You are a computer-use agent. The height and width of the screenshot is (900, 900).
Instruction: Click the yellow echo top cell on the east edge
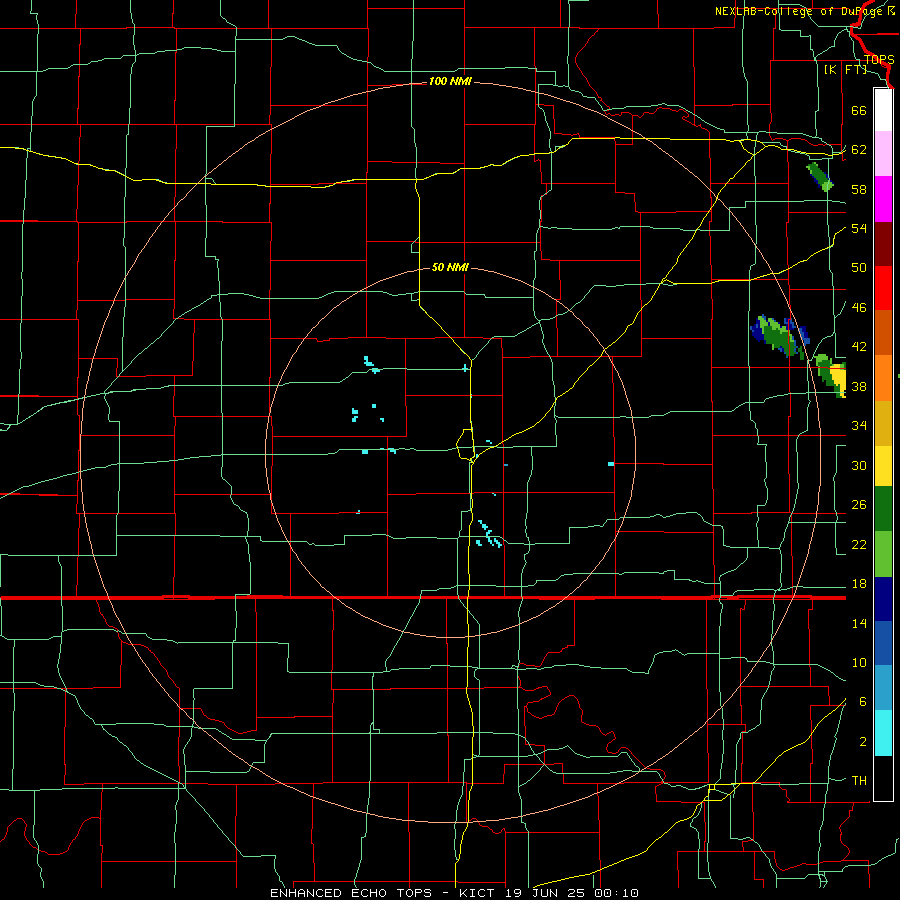(839, 379)
